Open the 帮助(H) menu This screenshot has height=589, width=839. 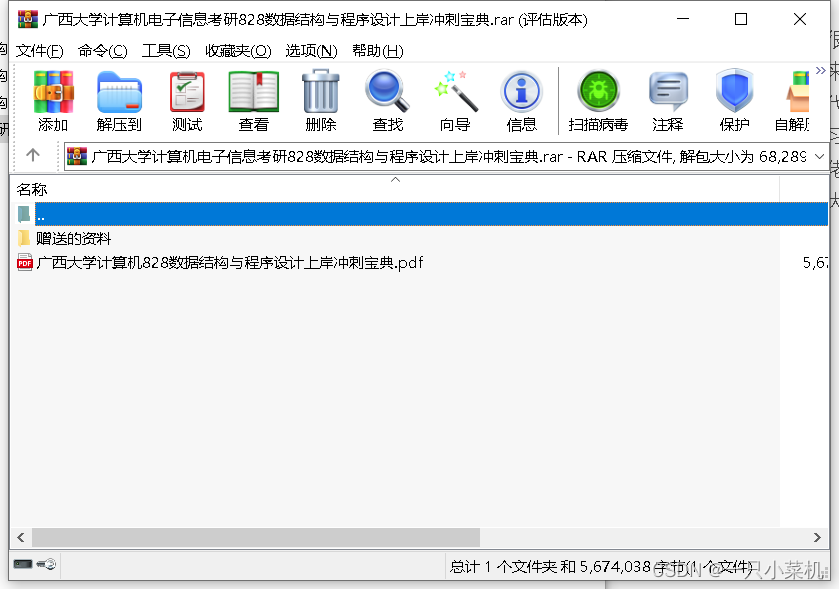[x=378, y=51]
